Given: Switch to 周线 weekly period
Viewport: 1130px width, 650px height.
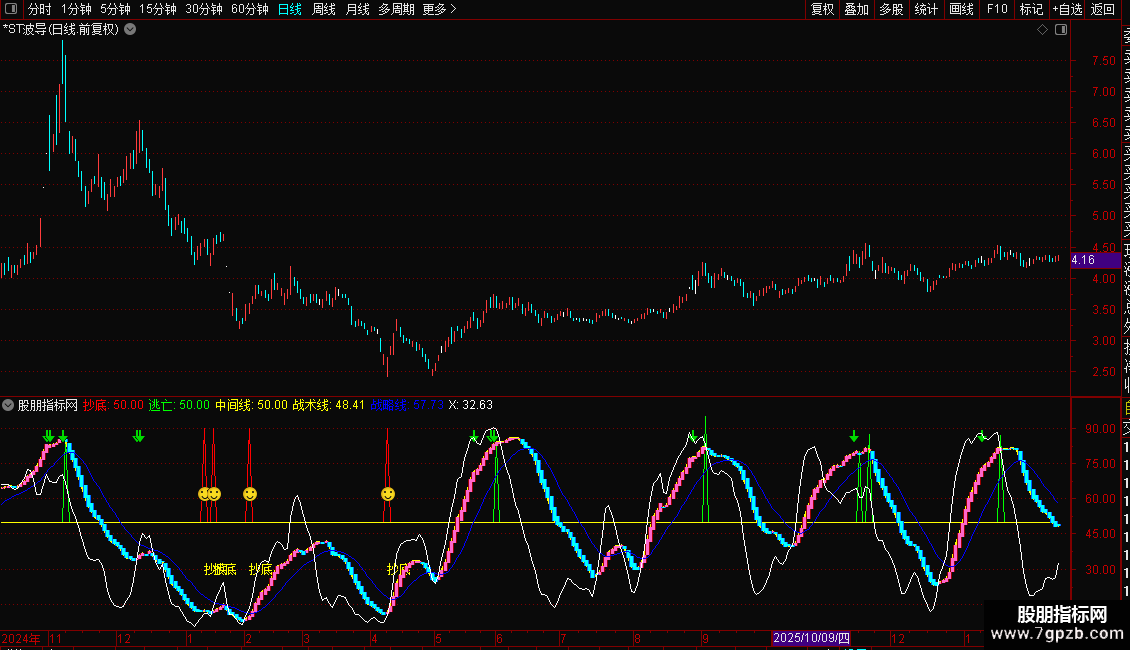Looking at the screenshot, I should click(324, 9).
